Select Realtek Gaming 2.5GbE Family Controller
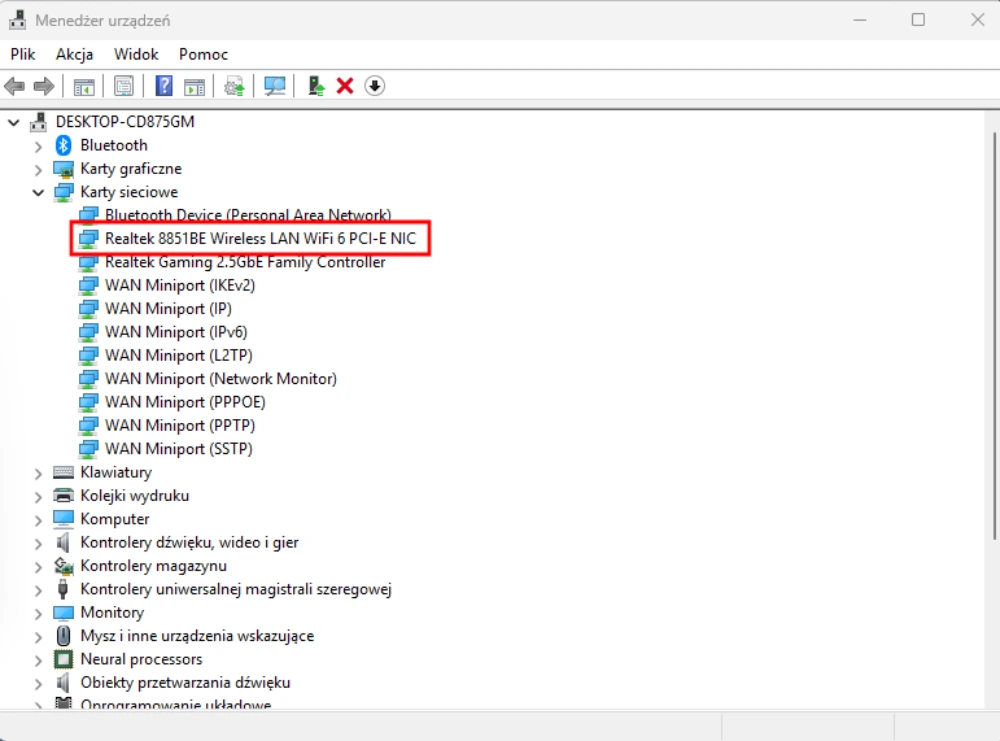 click(x=245, y=262)
